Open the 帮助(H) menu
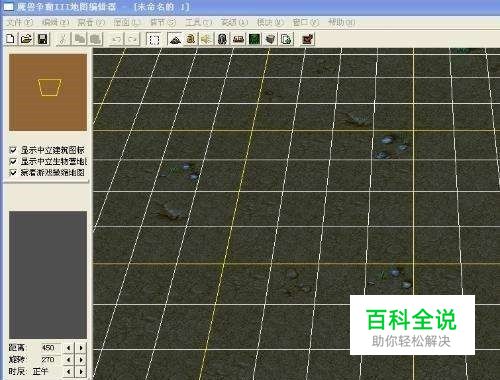Screen dimensions: 500x380 pyautogui.click(x=341, y=22)
